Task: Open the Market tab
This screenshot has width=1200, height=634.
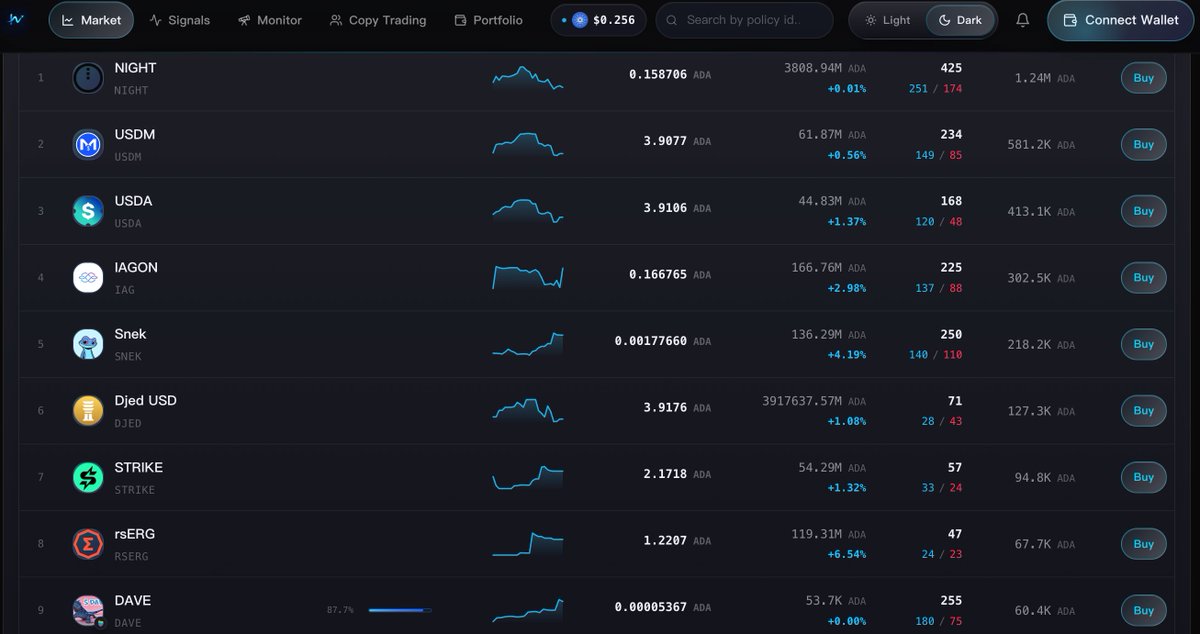Action: coord(91,20)
